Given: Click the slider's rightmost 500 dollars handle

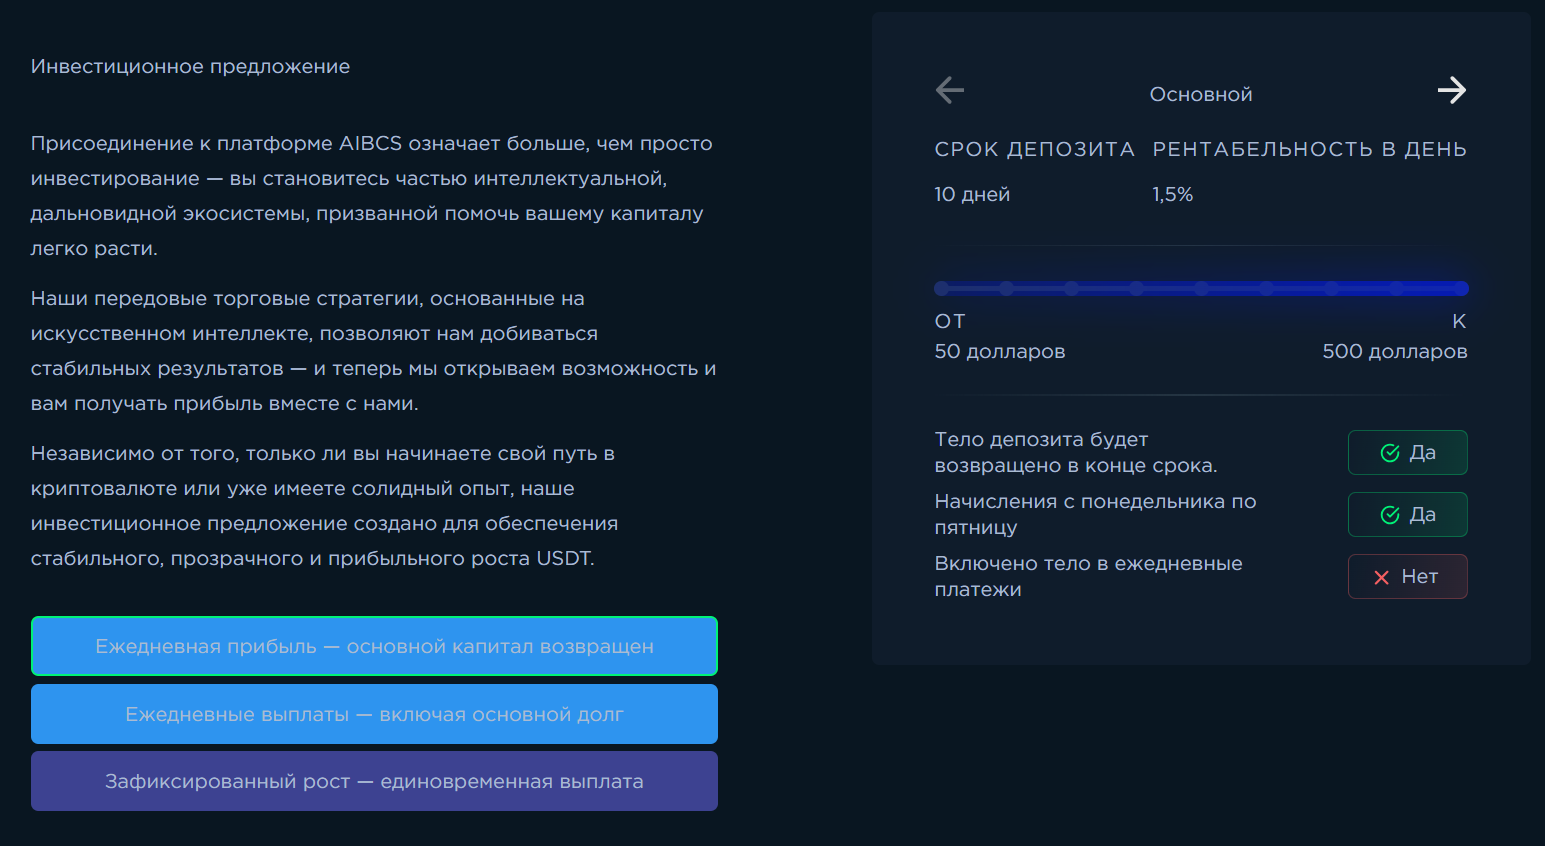Looking at the screenshot, I should [x=1461, y=288].
